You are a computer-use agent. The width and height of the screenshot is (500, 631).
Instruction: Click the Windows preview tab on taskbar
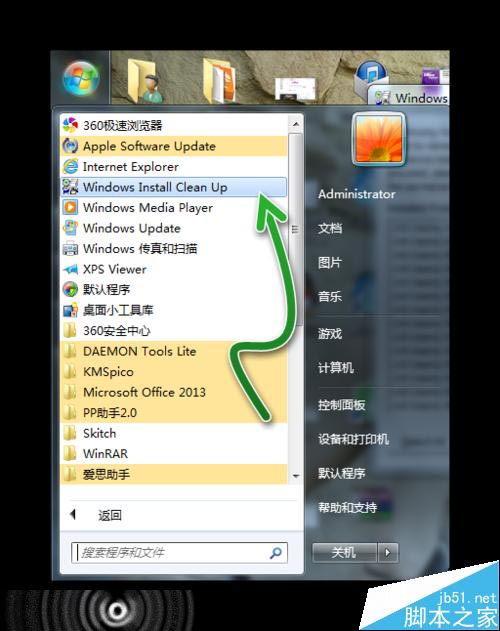(409, 97)
